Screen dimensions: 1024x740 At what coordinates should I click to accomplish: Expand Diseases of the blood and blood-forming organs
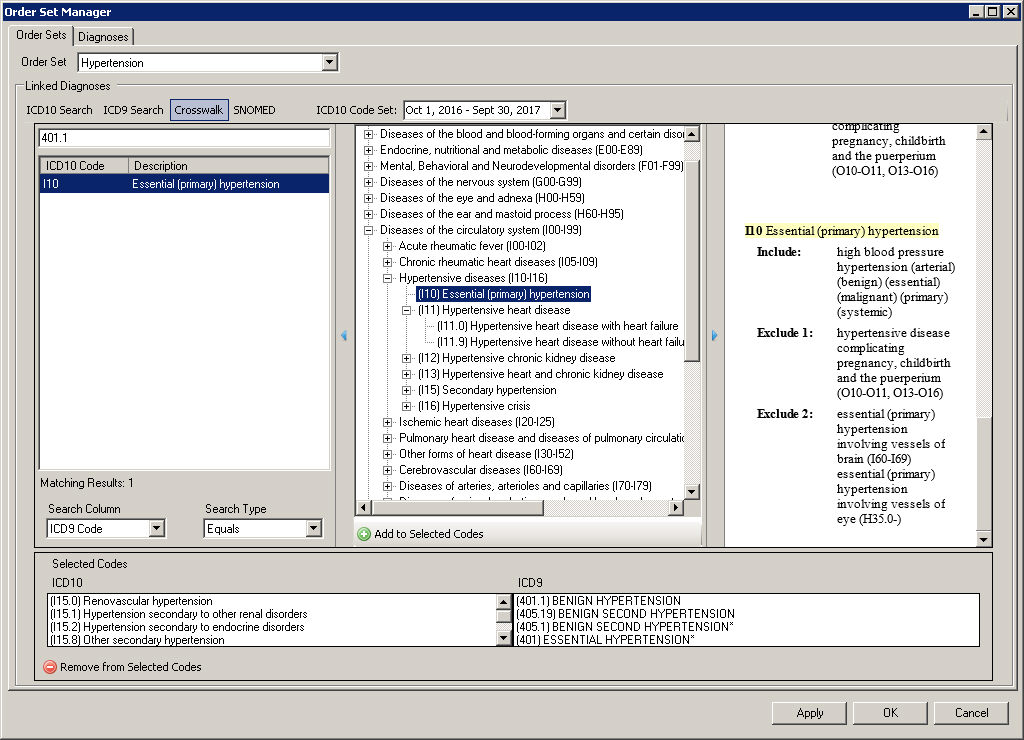click(x=368, y=134)
